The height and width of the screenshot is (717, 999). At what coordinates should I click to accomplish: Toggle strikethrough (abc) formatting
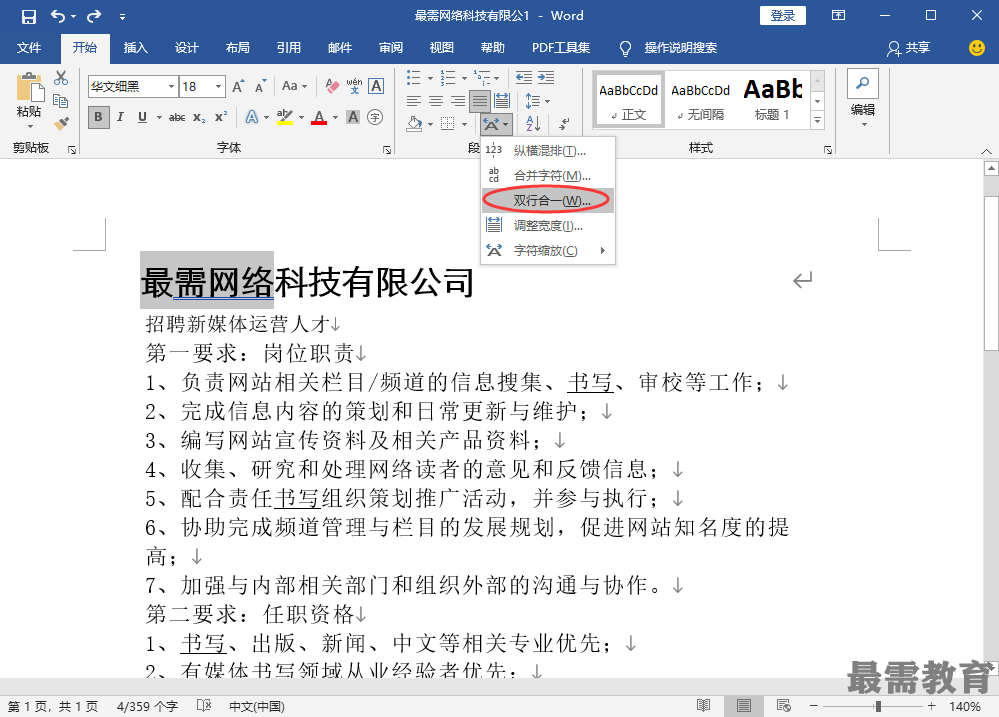pyautogui.click(x=177, y=117)
